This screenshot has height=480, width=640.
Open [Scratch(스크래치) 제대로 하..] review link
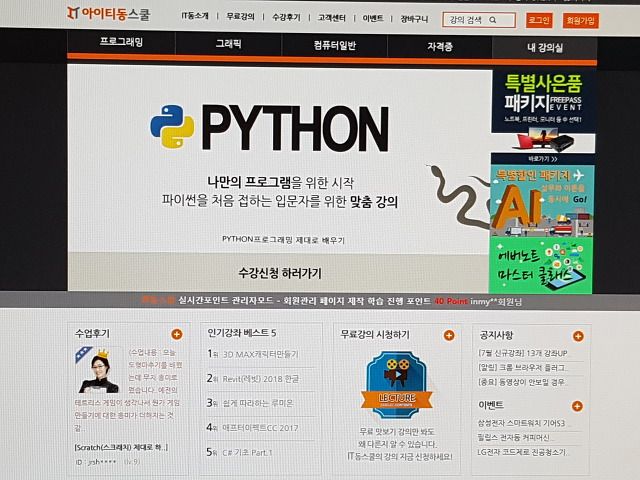121,447
